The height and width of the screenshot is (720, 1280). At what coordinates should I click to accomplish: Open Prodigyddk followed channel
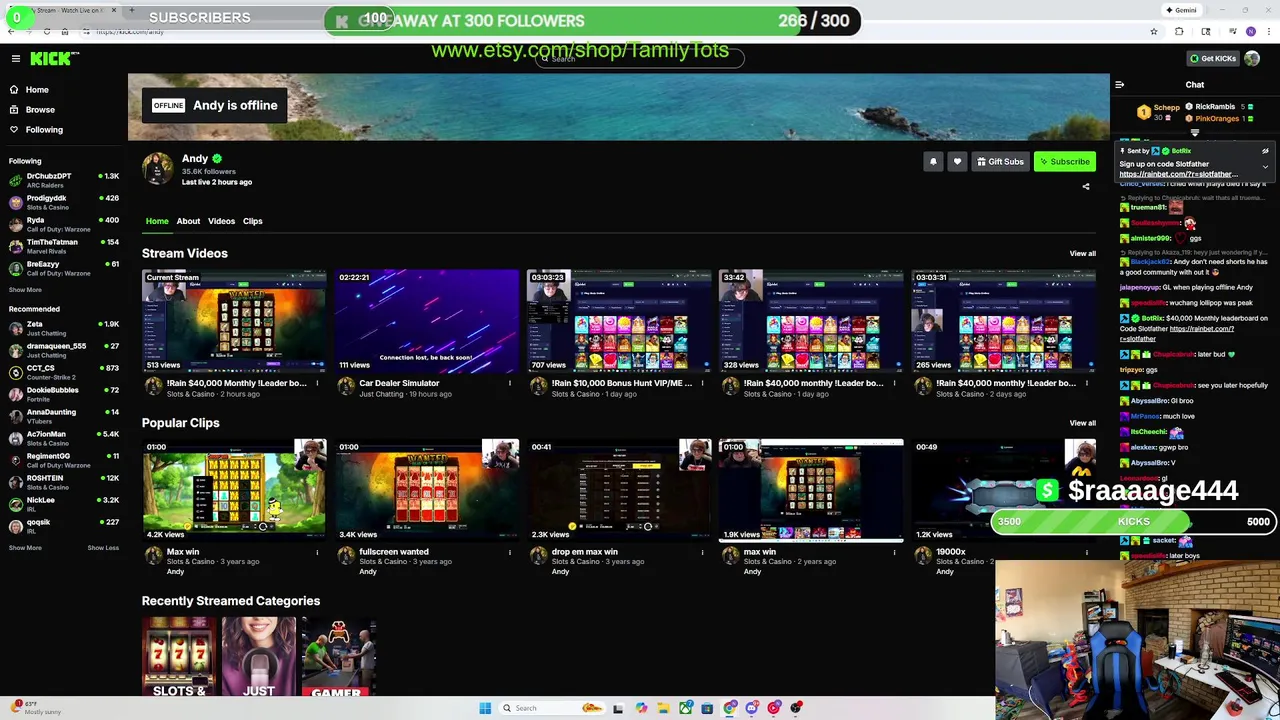pos(63,202)
